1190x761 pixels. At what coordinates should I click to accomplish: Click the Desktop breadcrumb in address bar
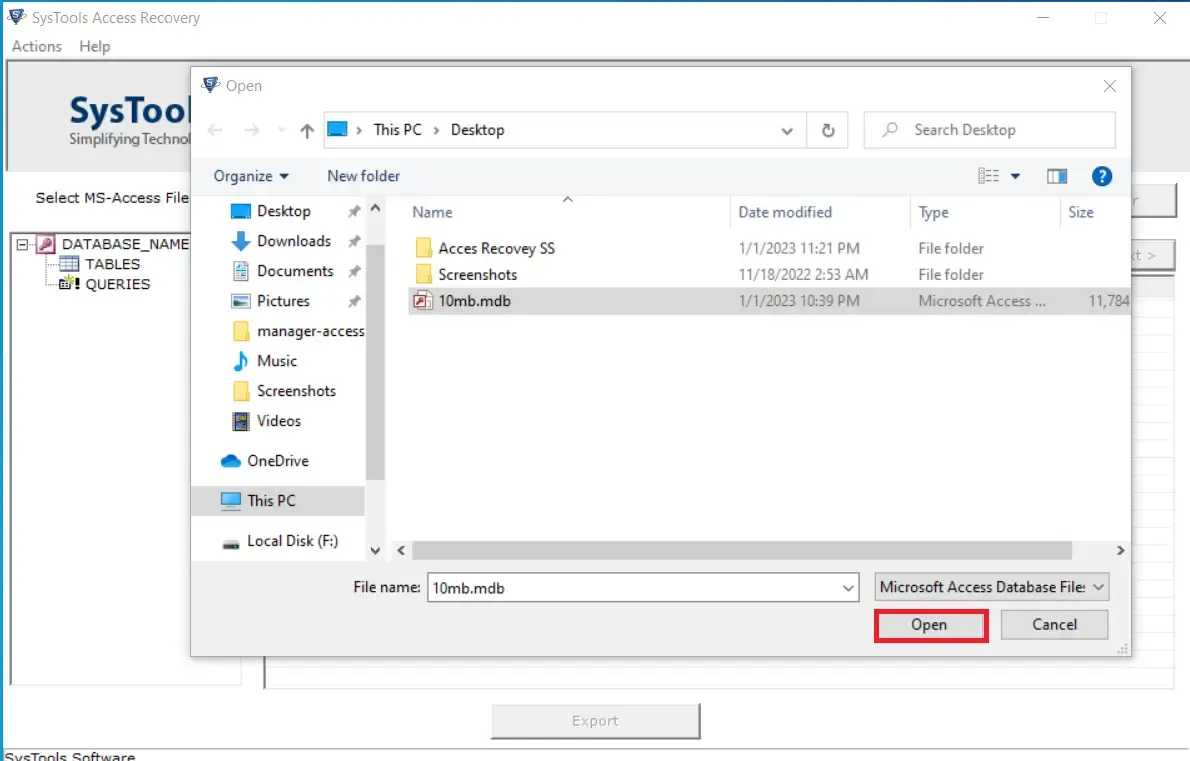click(x=477, y=130)
